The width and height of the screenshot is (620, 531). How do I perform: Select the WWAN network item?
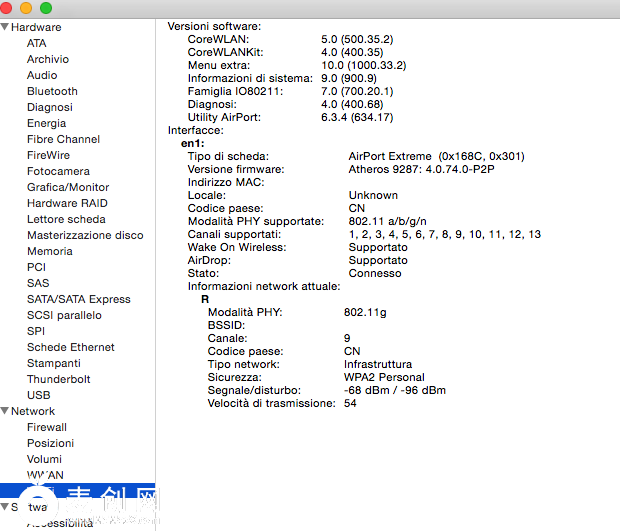(x=45, y=475)
